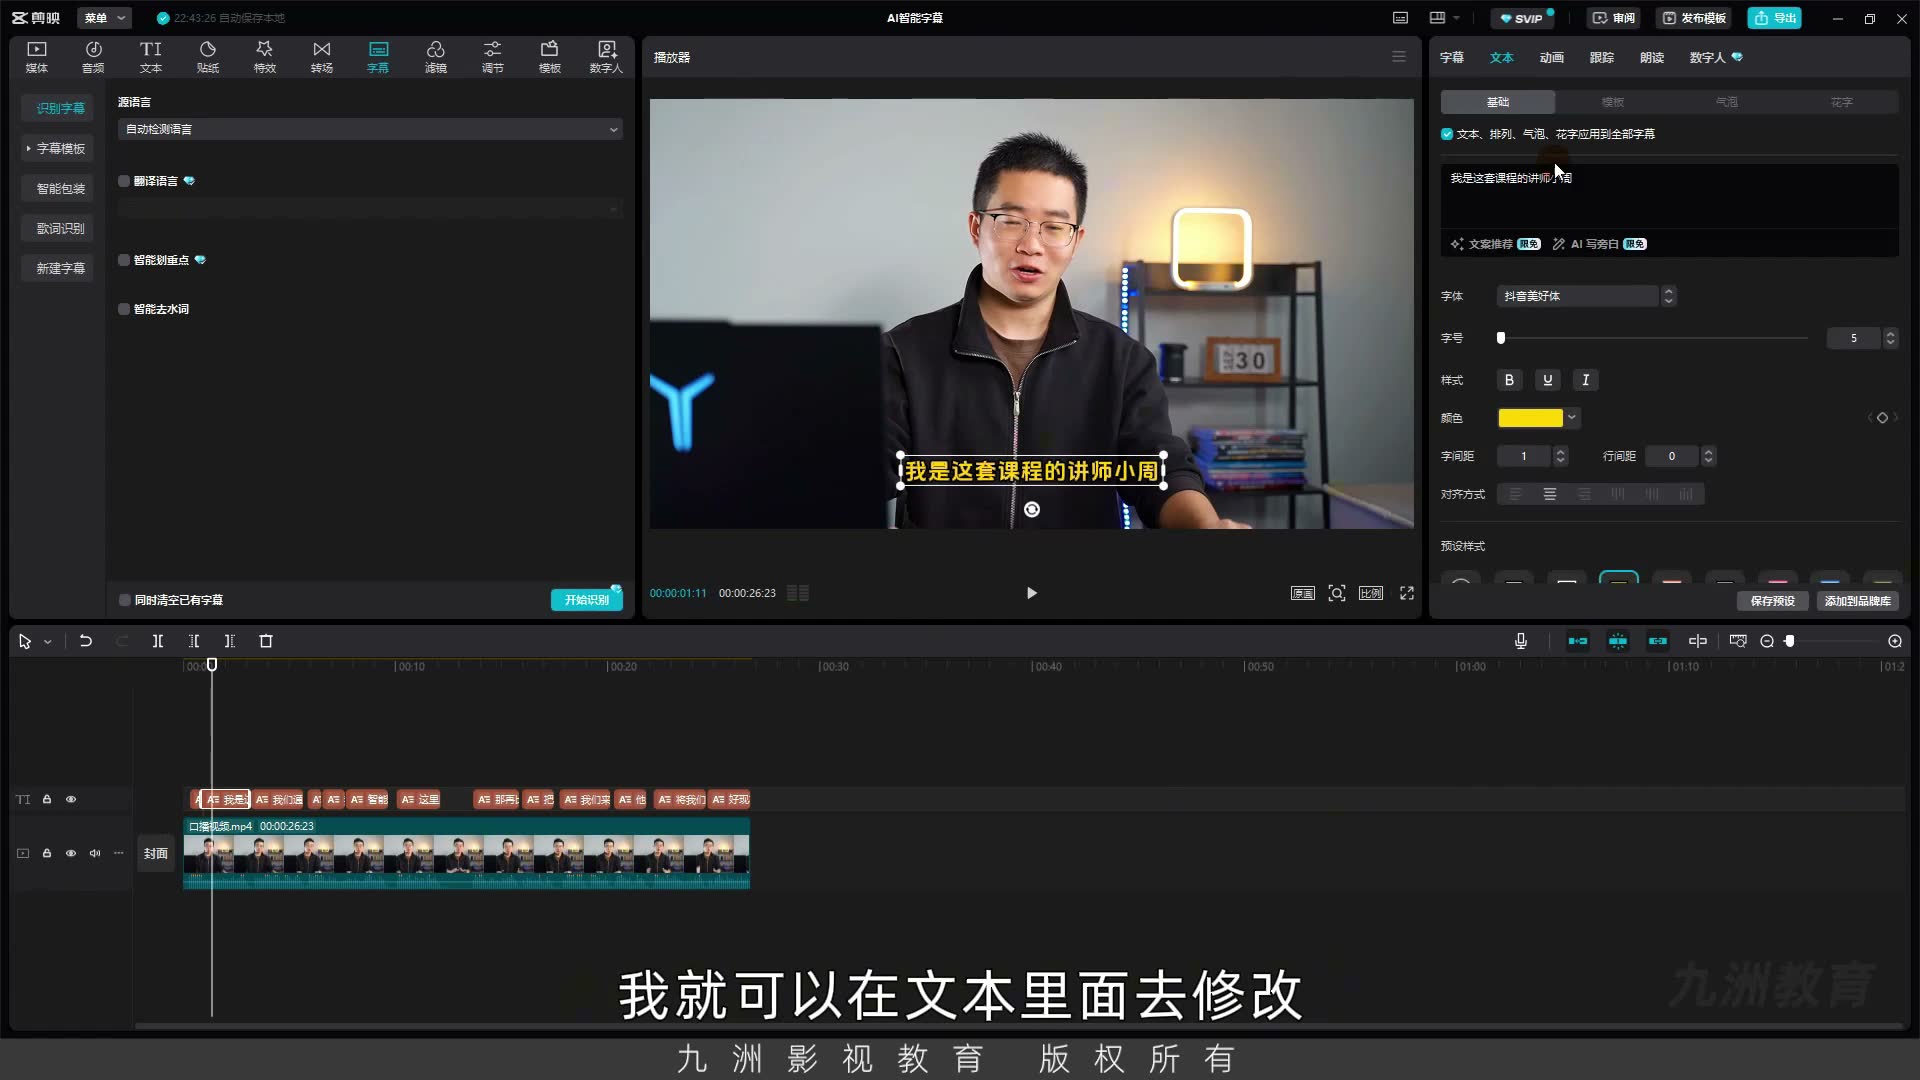Toggle video track visibility eye

tap(71, 853)
